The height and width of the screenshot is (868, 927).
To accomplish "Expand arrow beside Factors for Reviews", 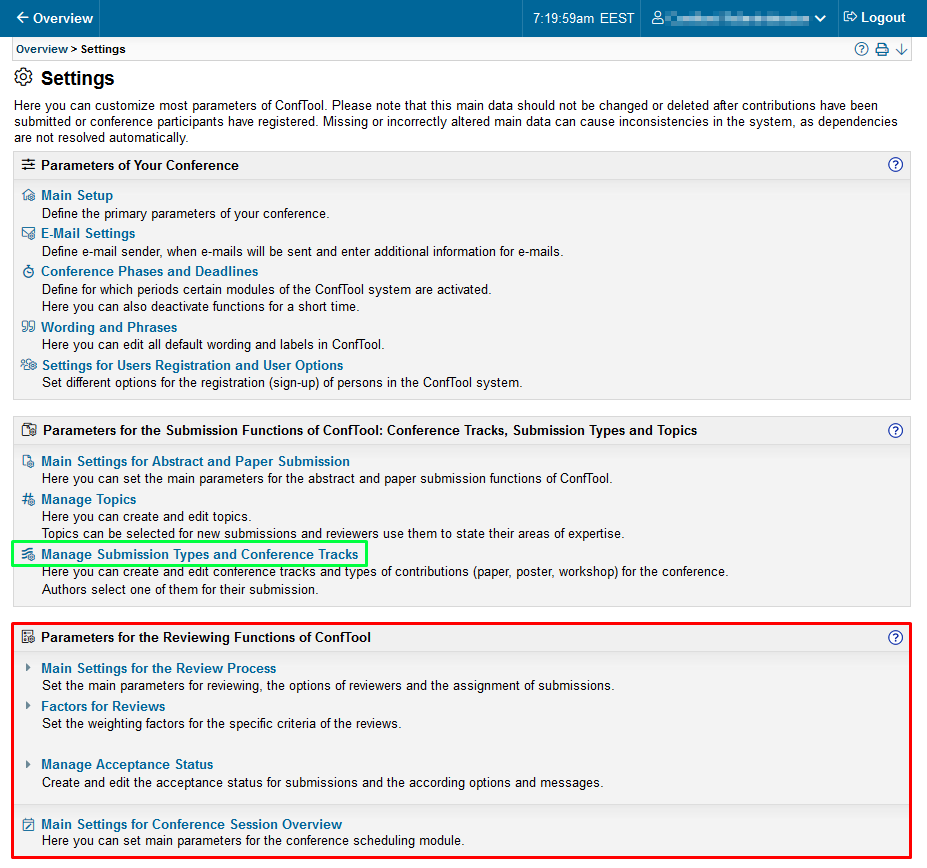I will point(28,705).
